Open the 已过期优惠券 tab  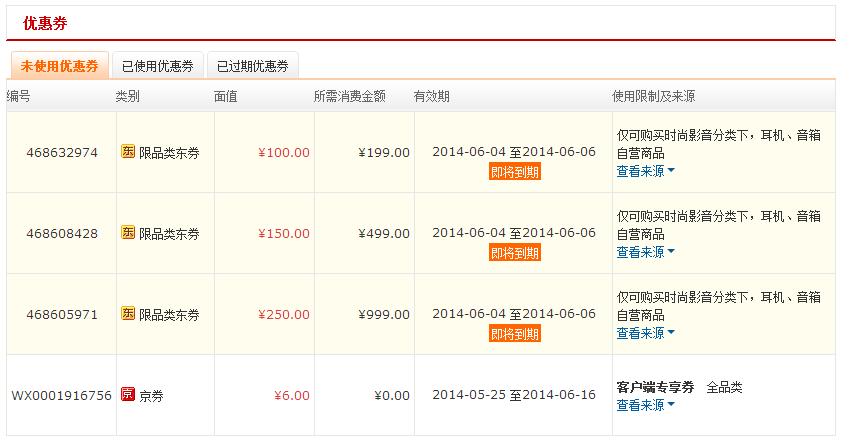click(x=252, y=66)
